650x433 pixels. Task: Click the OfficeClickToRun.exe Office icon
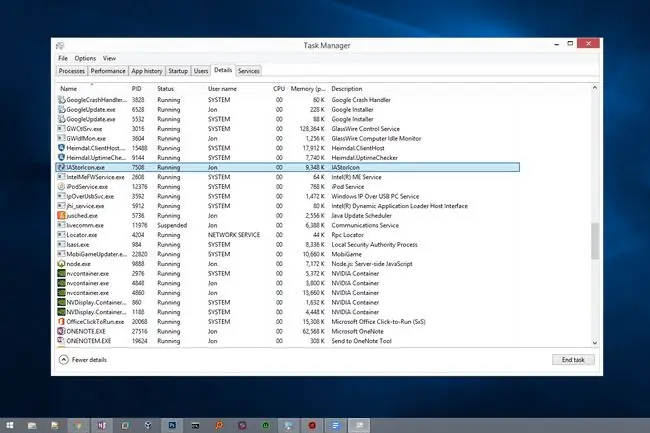pos(61,322)
